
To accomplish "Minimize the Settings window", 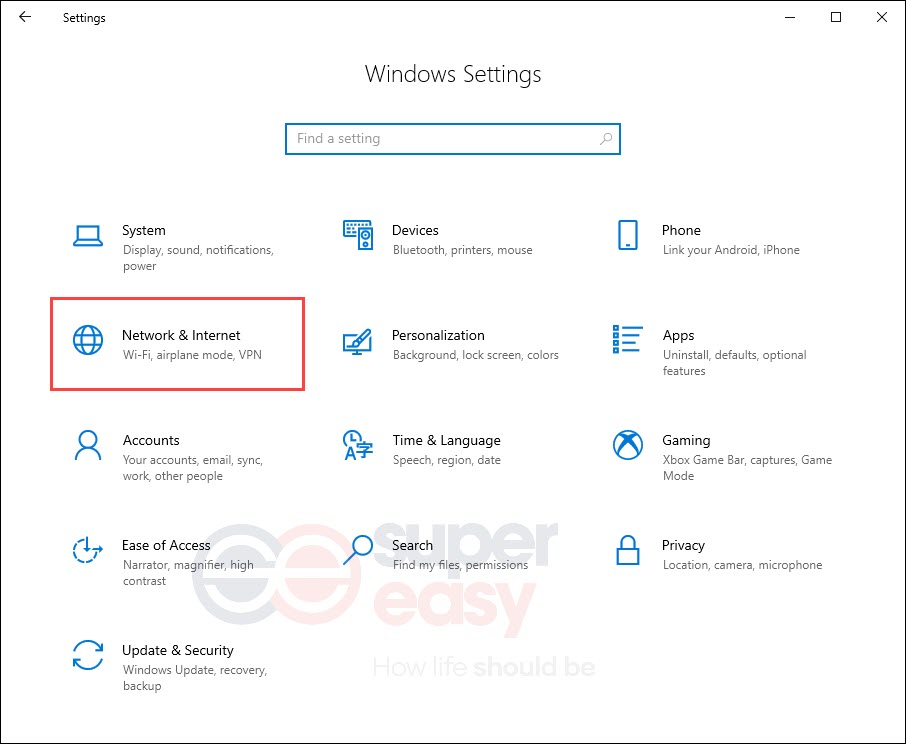I will 790,17.
